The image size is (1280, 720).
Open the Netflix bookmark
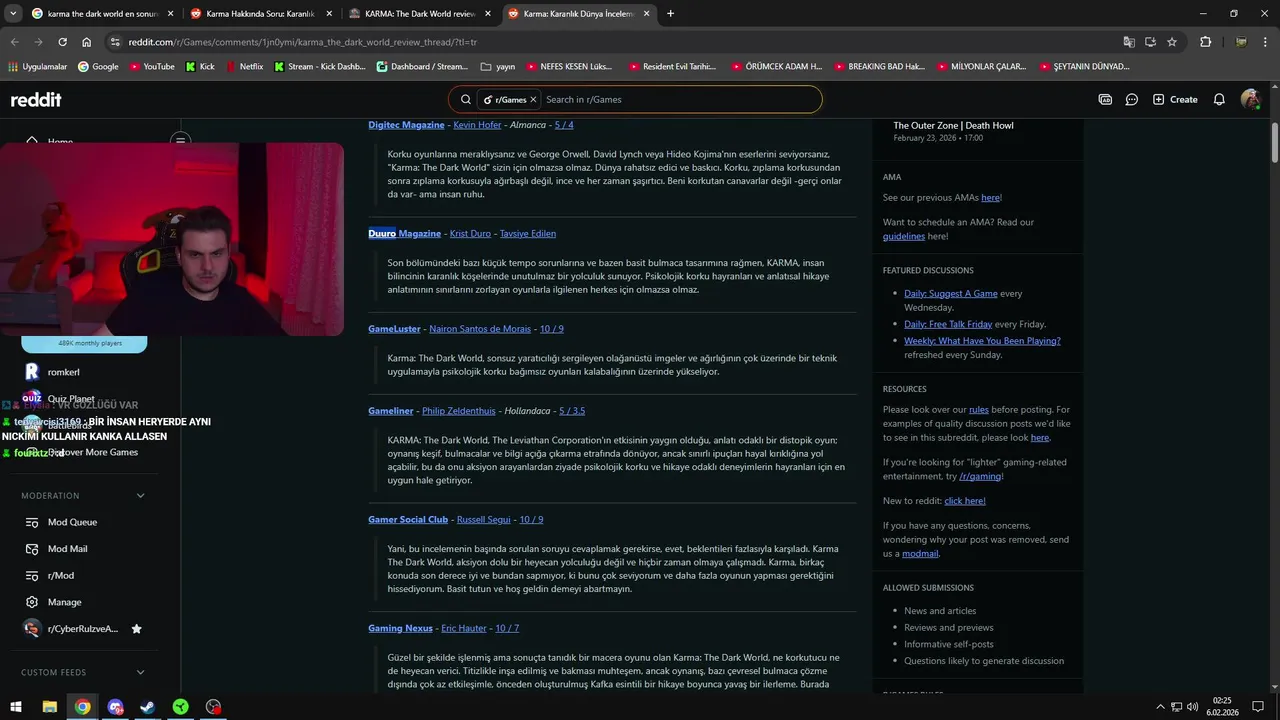tap(244, 67)
